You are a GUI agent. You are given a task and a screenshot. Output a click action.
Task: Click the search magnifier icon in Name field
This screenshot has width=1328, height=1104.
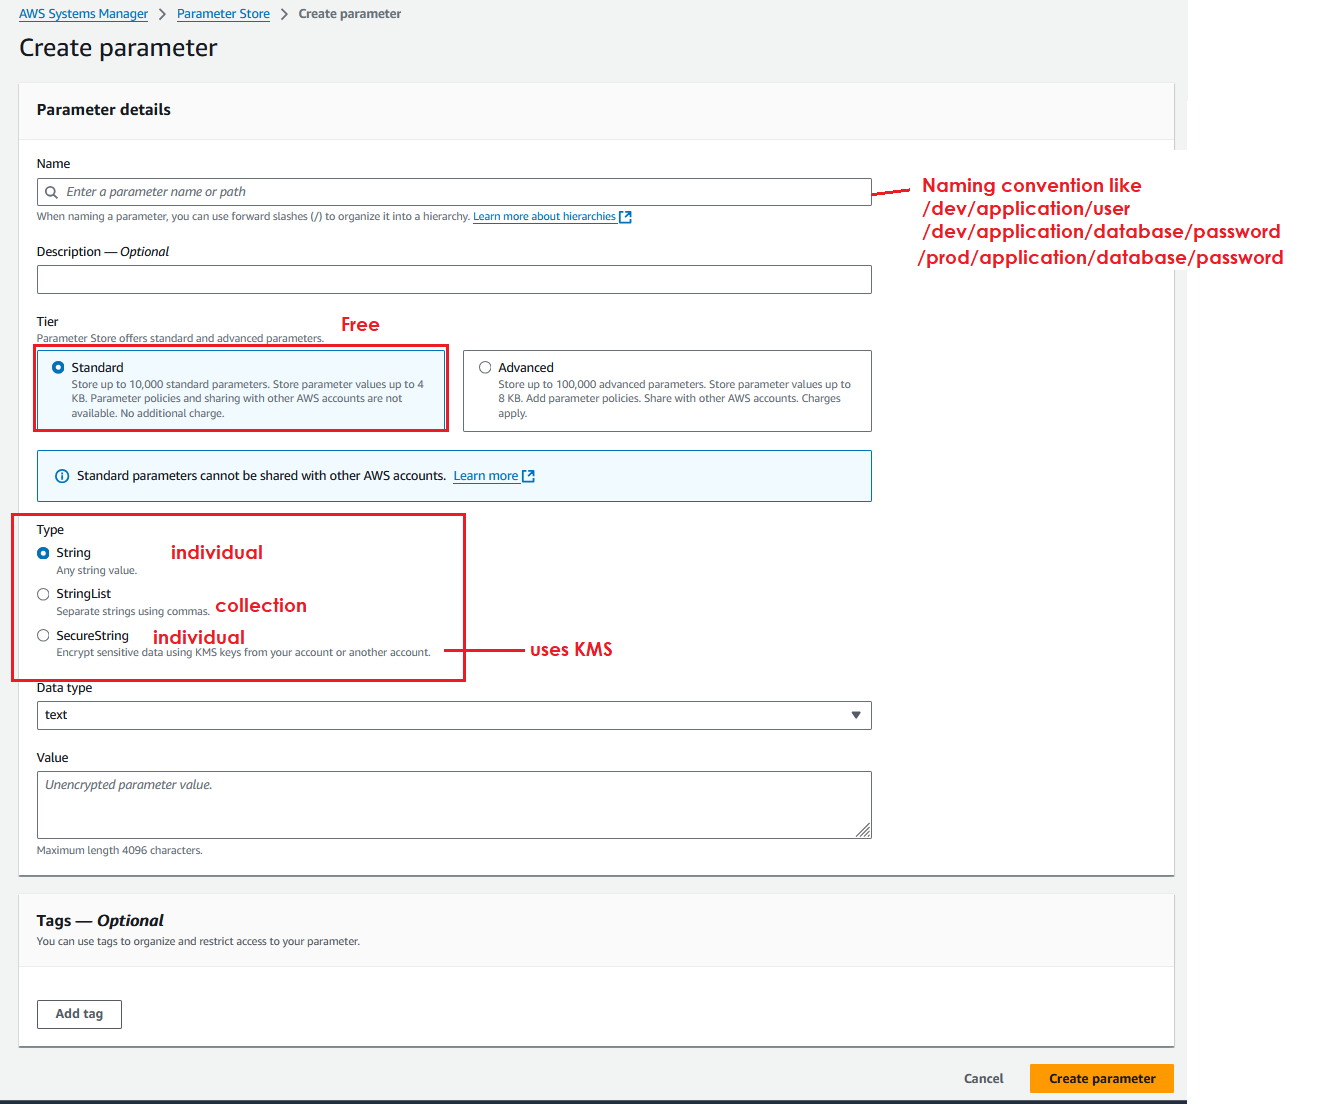[x=52, y=192]
